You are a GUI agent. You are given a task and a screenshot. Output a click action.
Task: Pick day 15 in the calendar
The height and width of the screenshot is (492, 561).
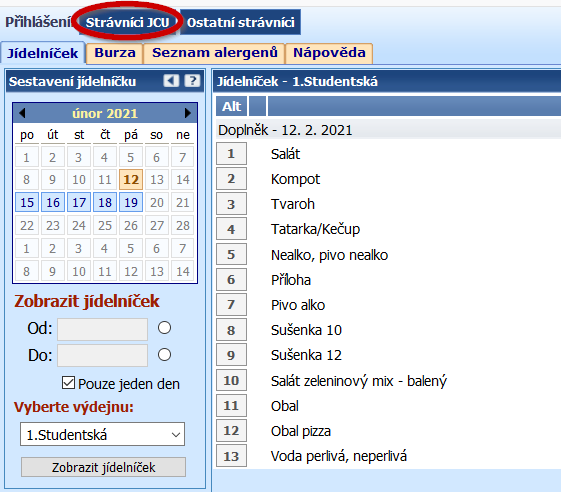pyautogui.click(x=27, y=203)
